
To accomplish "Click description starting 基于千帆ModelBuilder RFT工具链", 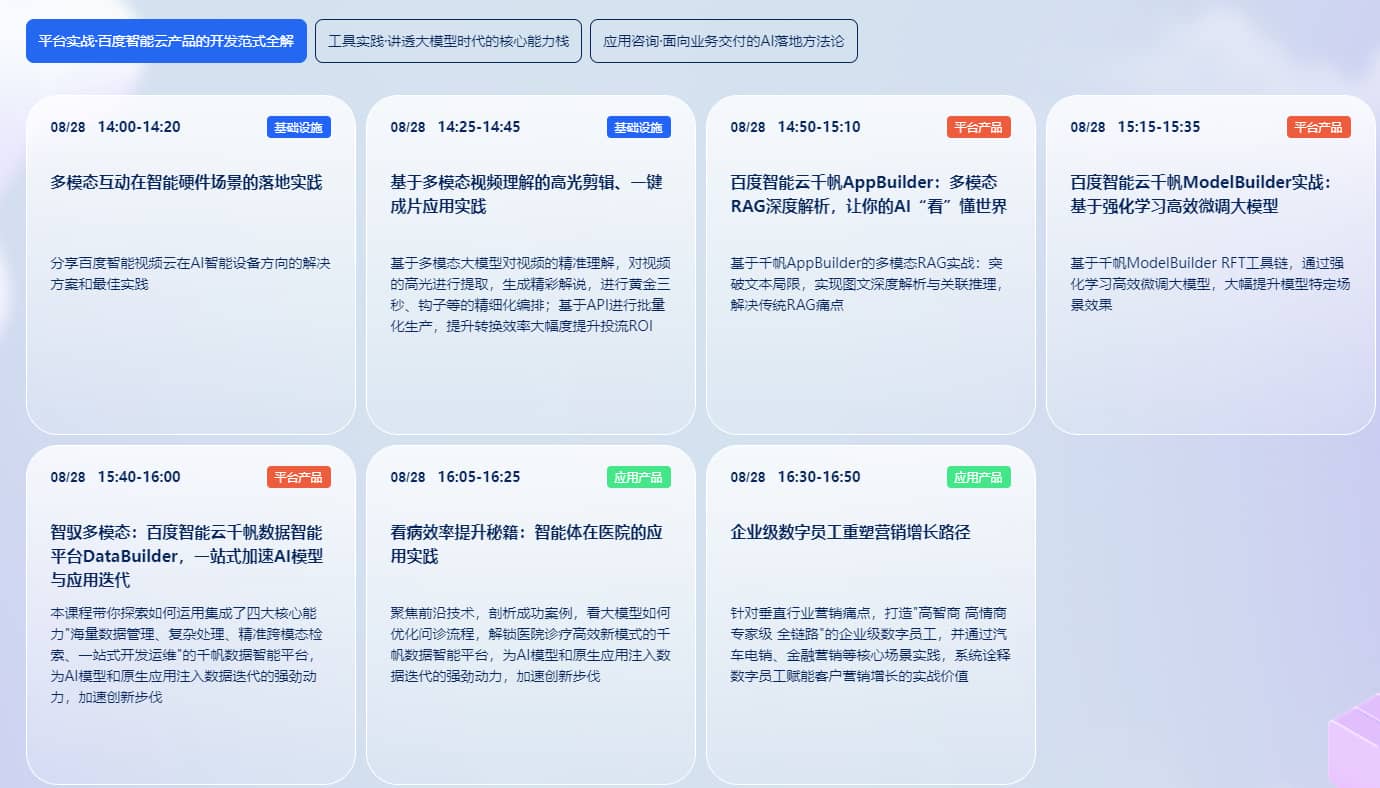I will 1210,284.
